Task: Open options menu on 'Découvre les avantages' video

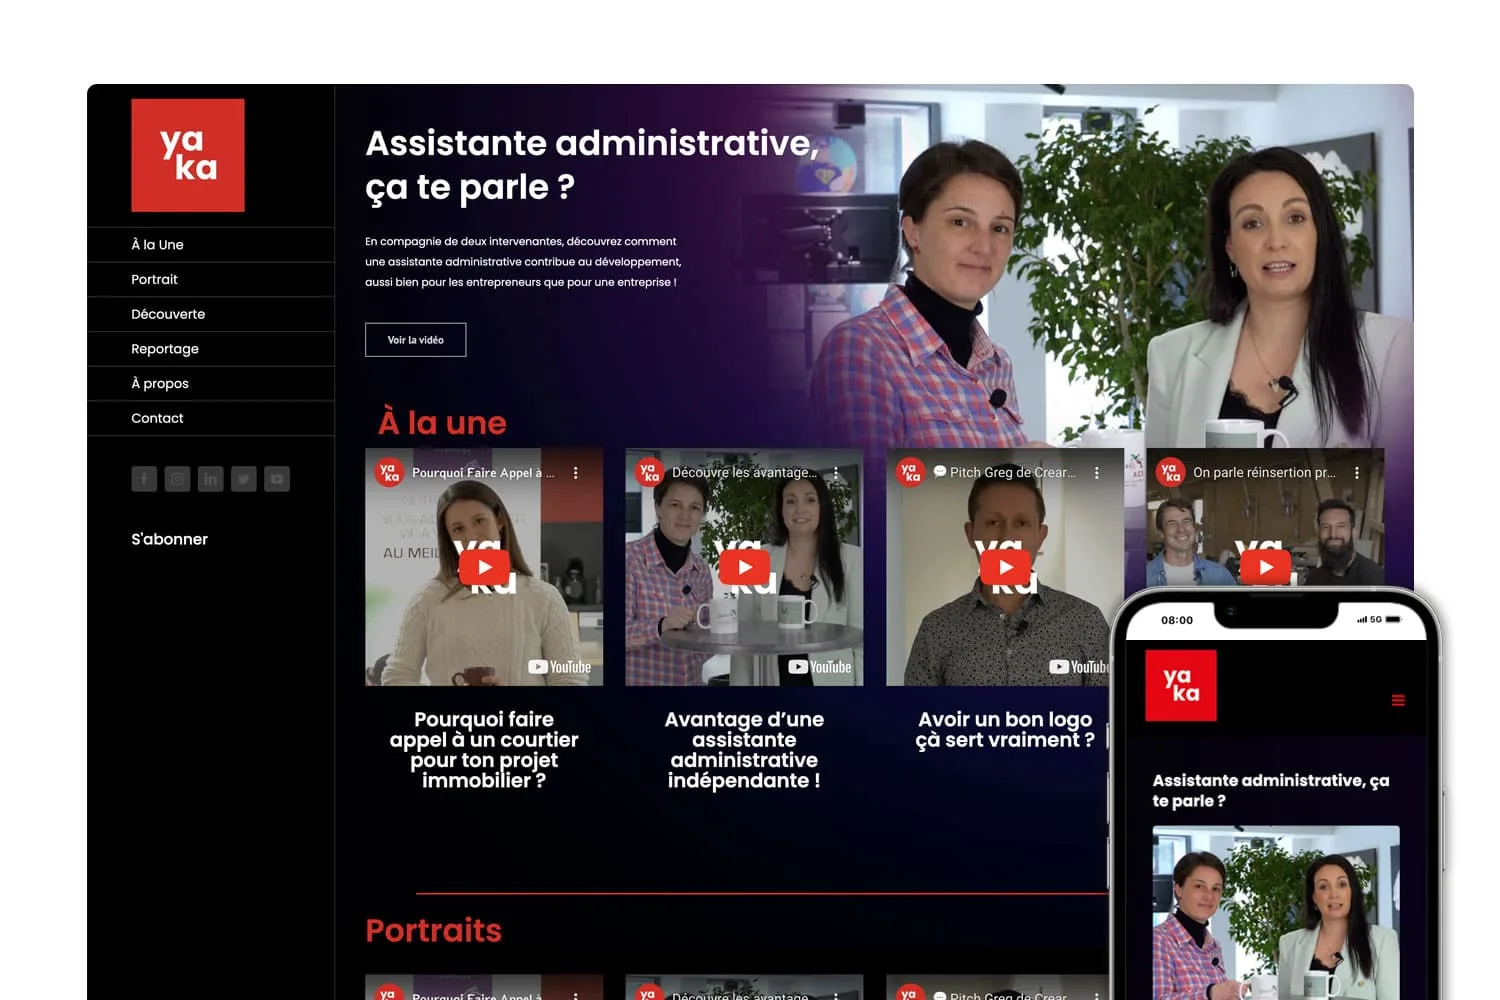Action: 836,473
